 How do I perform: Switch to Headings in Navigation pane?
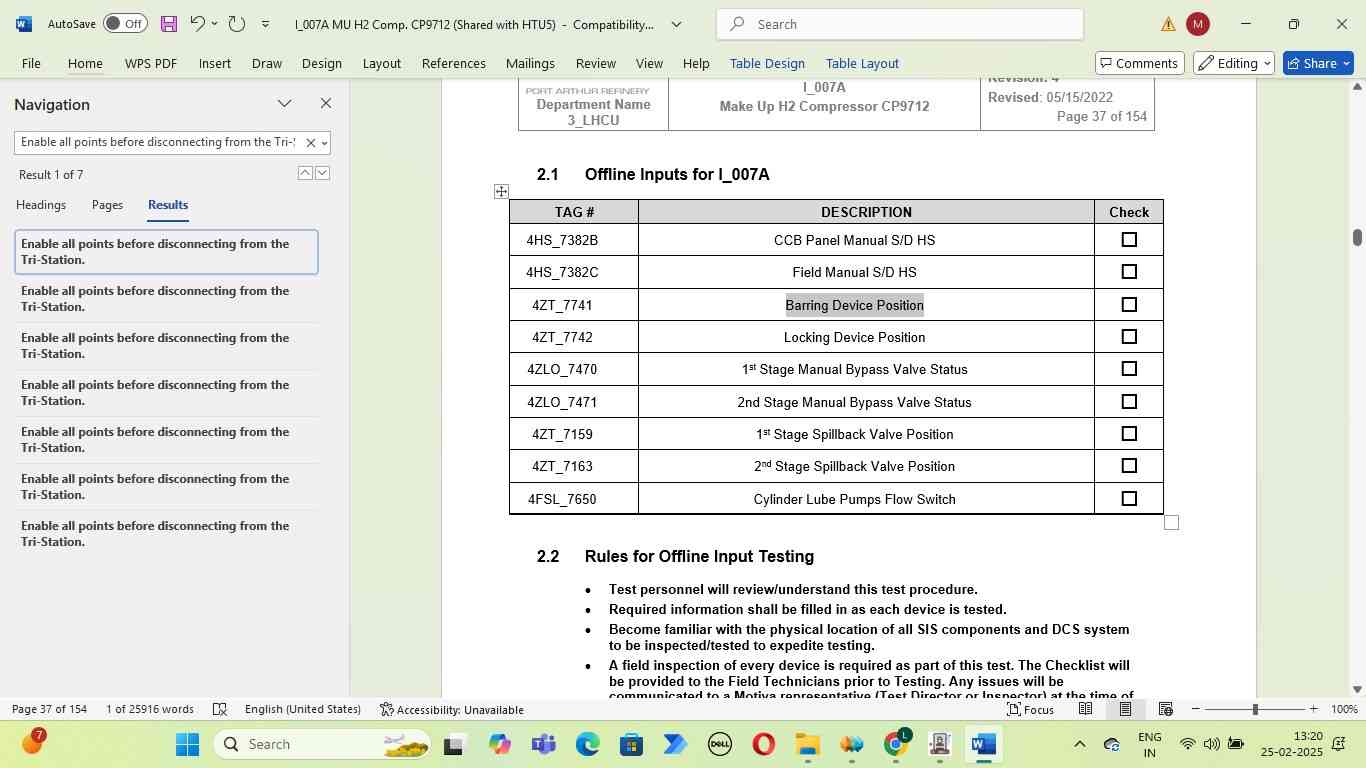(41, 205)
